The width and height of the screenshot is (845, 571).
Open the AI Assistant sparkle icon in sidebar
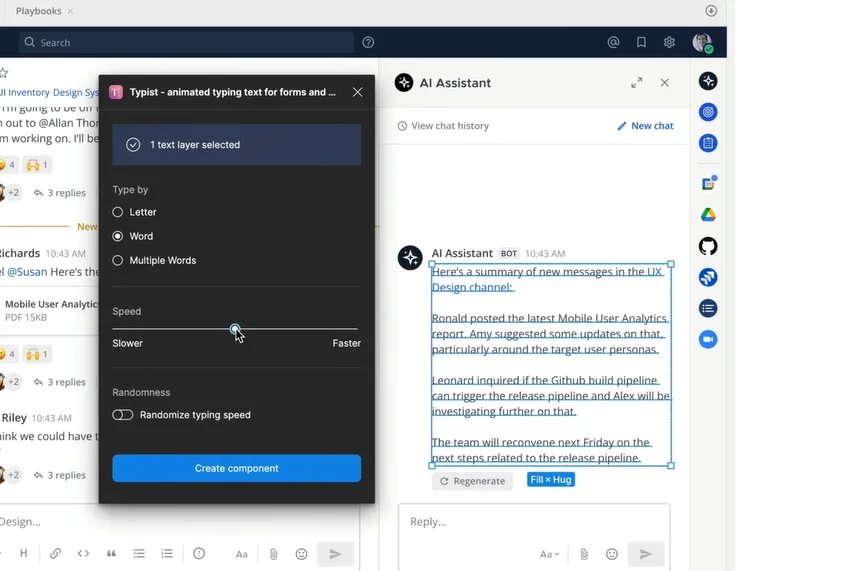click(708, 81)
